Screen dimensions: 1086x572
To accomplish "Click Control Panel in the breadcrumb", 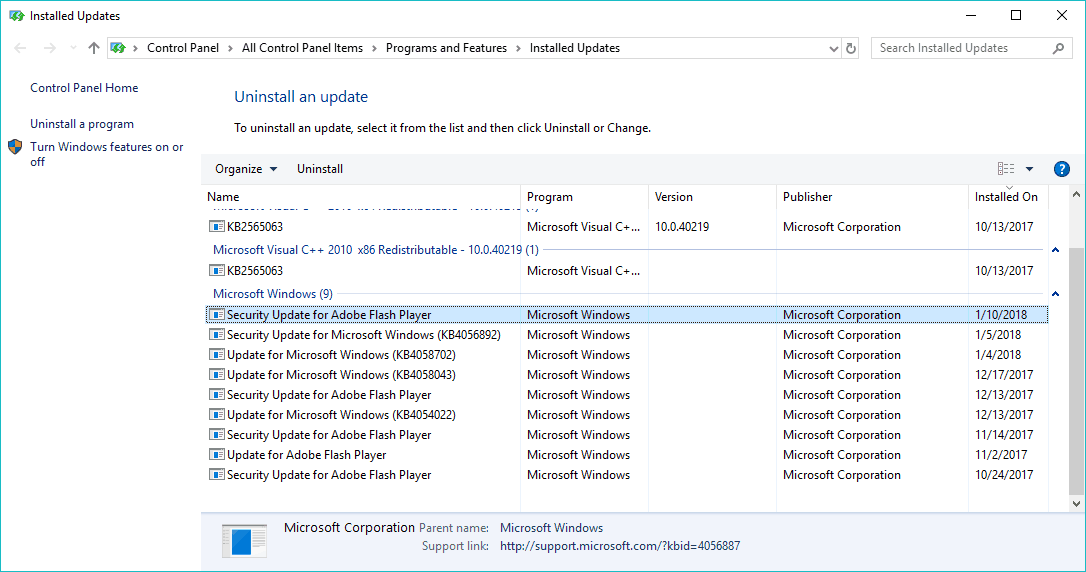I will pos(183,48).
